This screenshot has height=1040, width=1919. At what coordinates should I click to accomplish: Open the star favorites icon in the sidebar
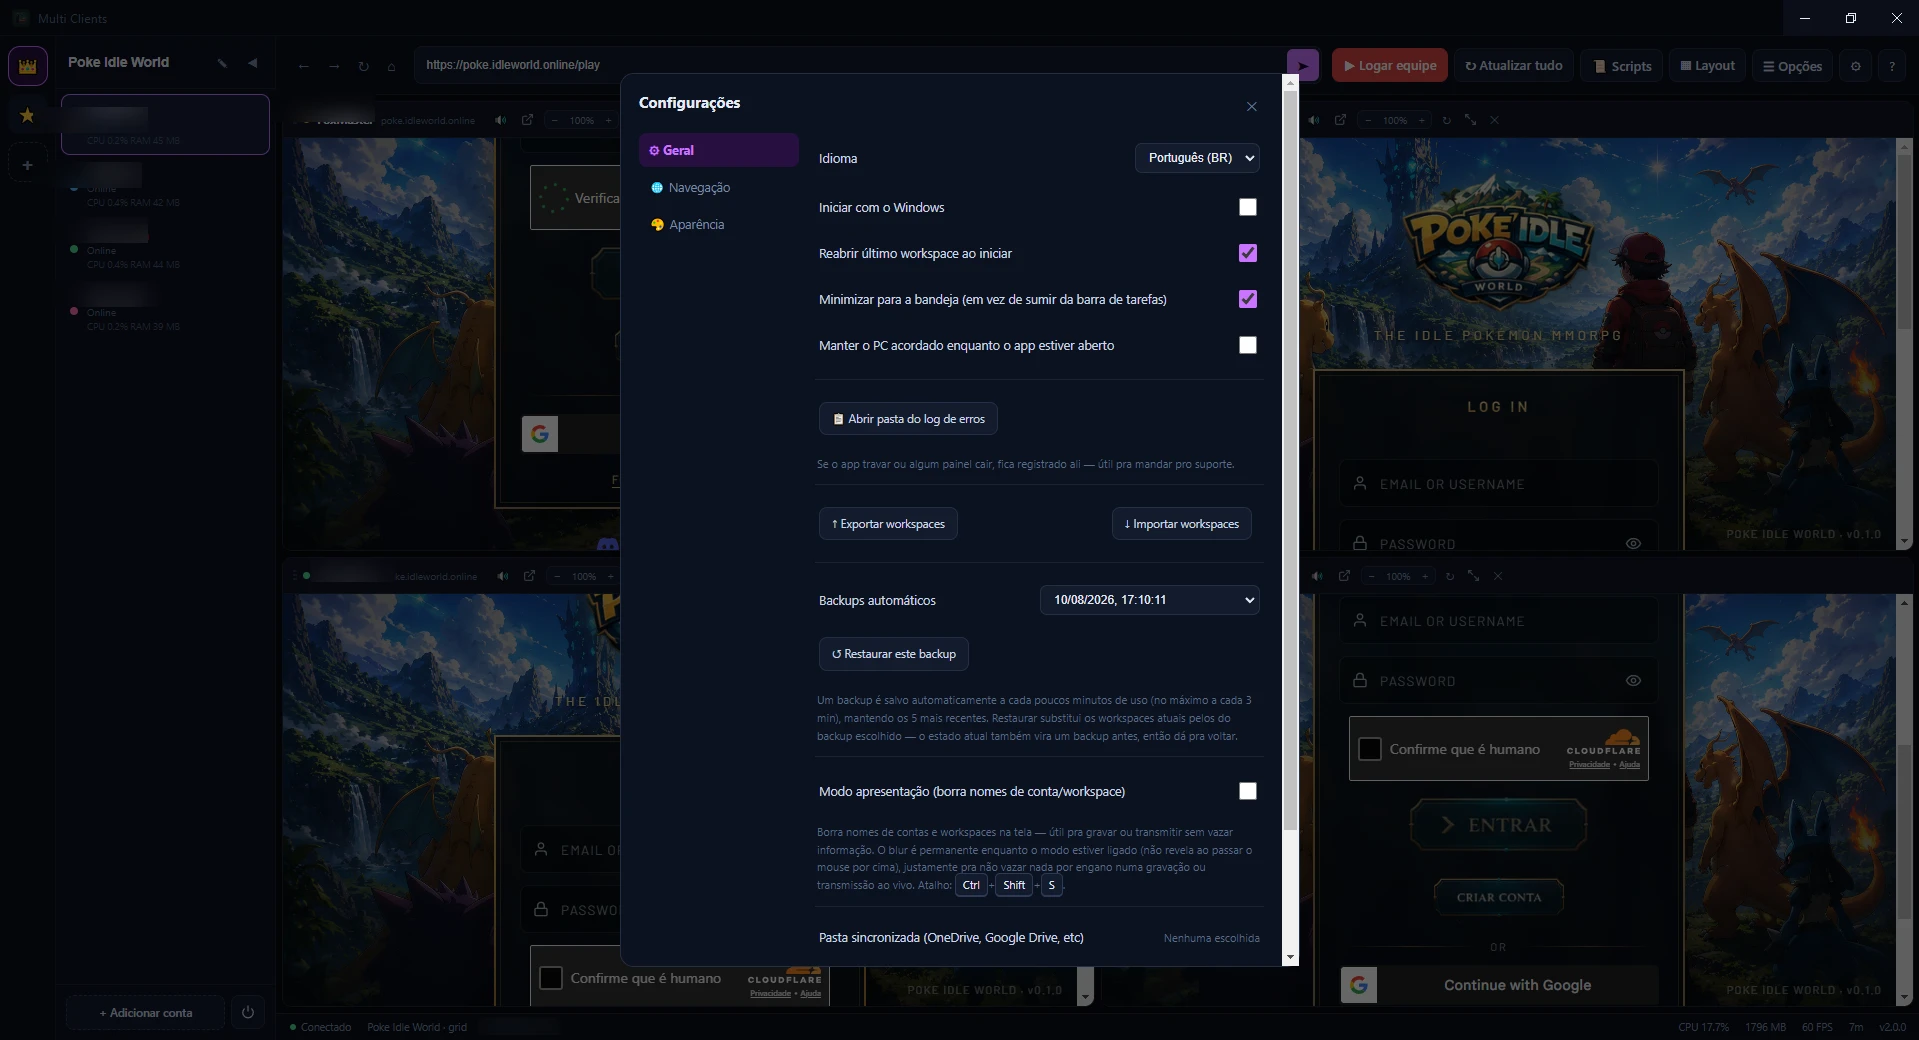tap(28, 115)
